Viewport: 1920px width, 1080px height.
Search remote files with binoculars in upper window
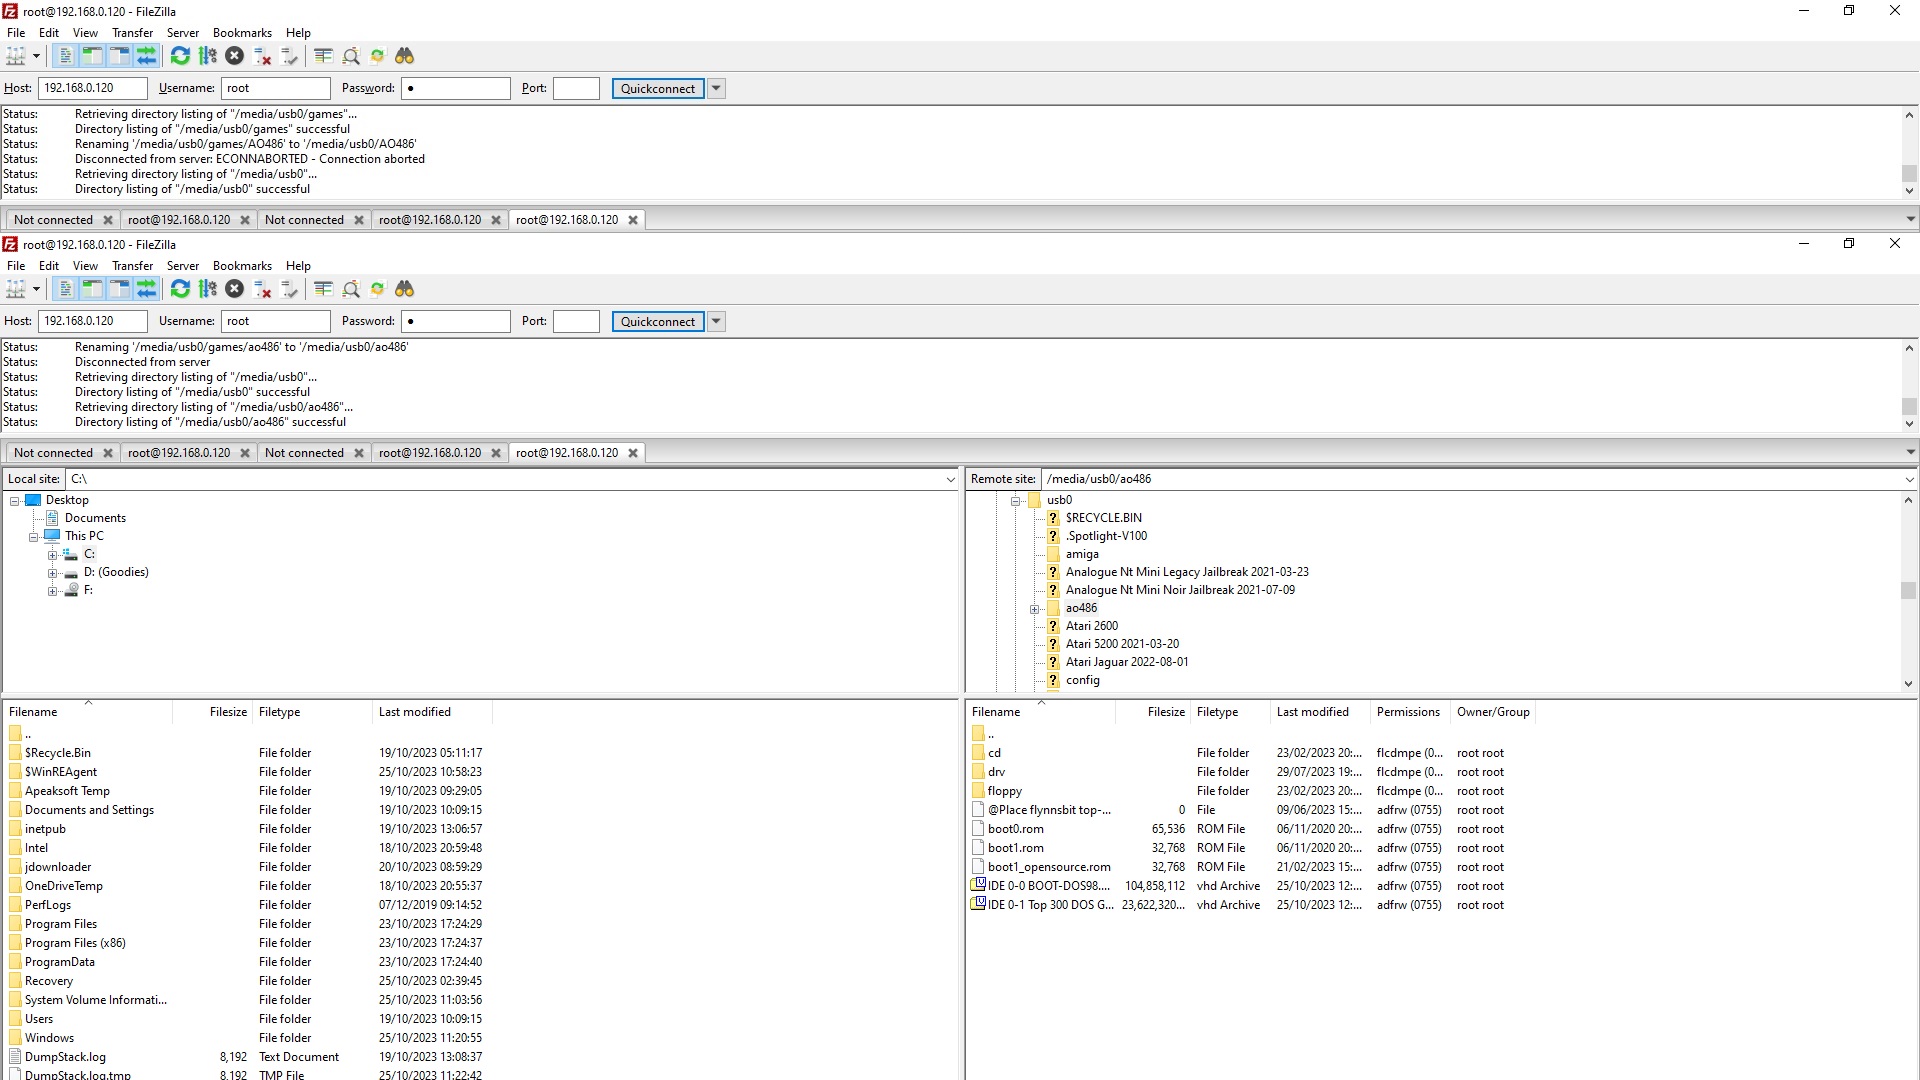pos(404,56)
